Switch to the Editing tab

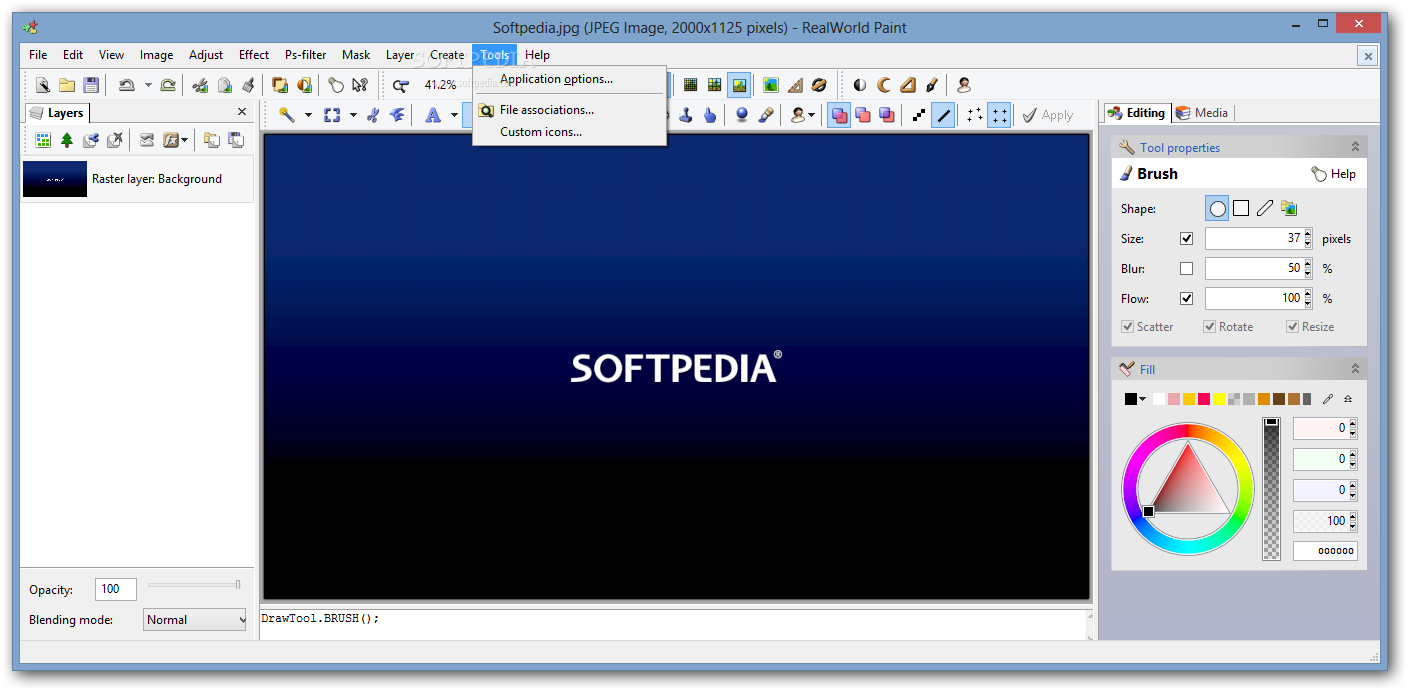click(x=1137, y=113)
